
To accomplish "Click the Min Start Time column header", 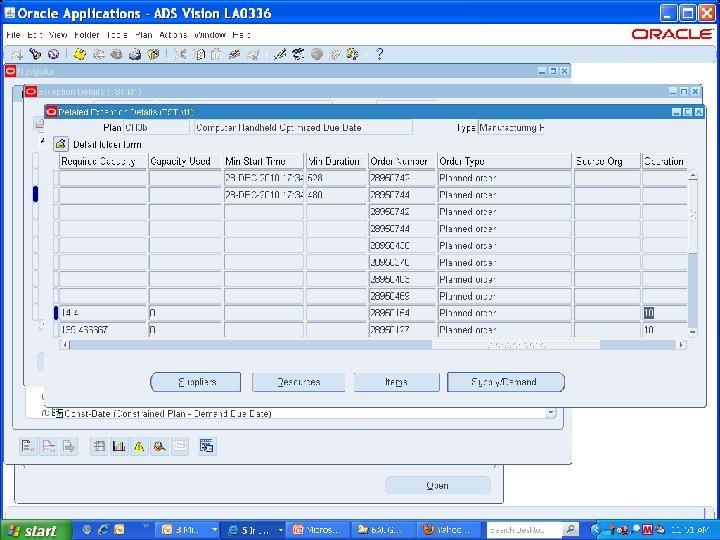I will click(x=264, y=161).
